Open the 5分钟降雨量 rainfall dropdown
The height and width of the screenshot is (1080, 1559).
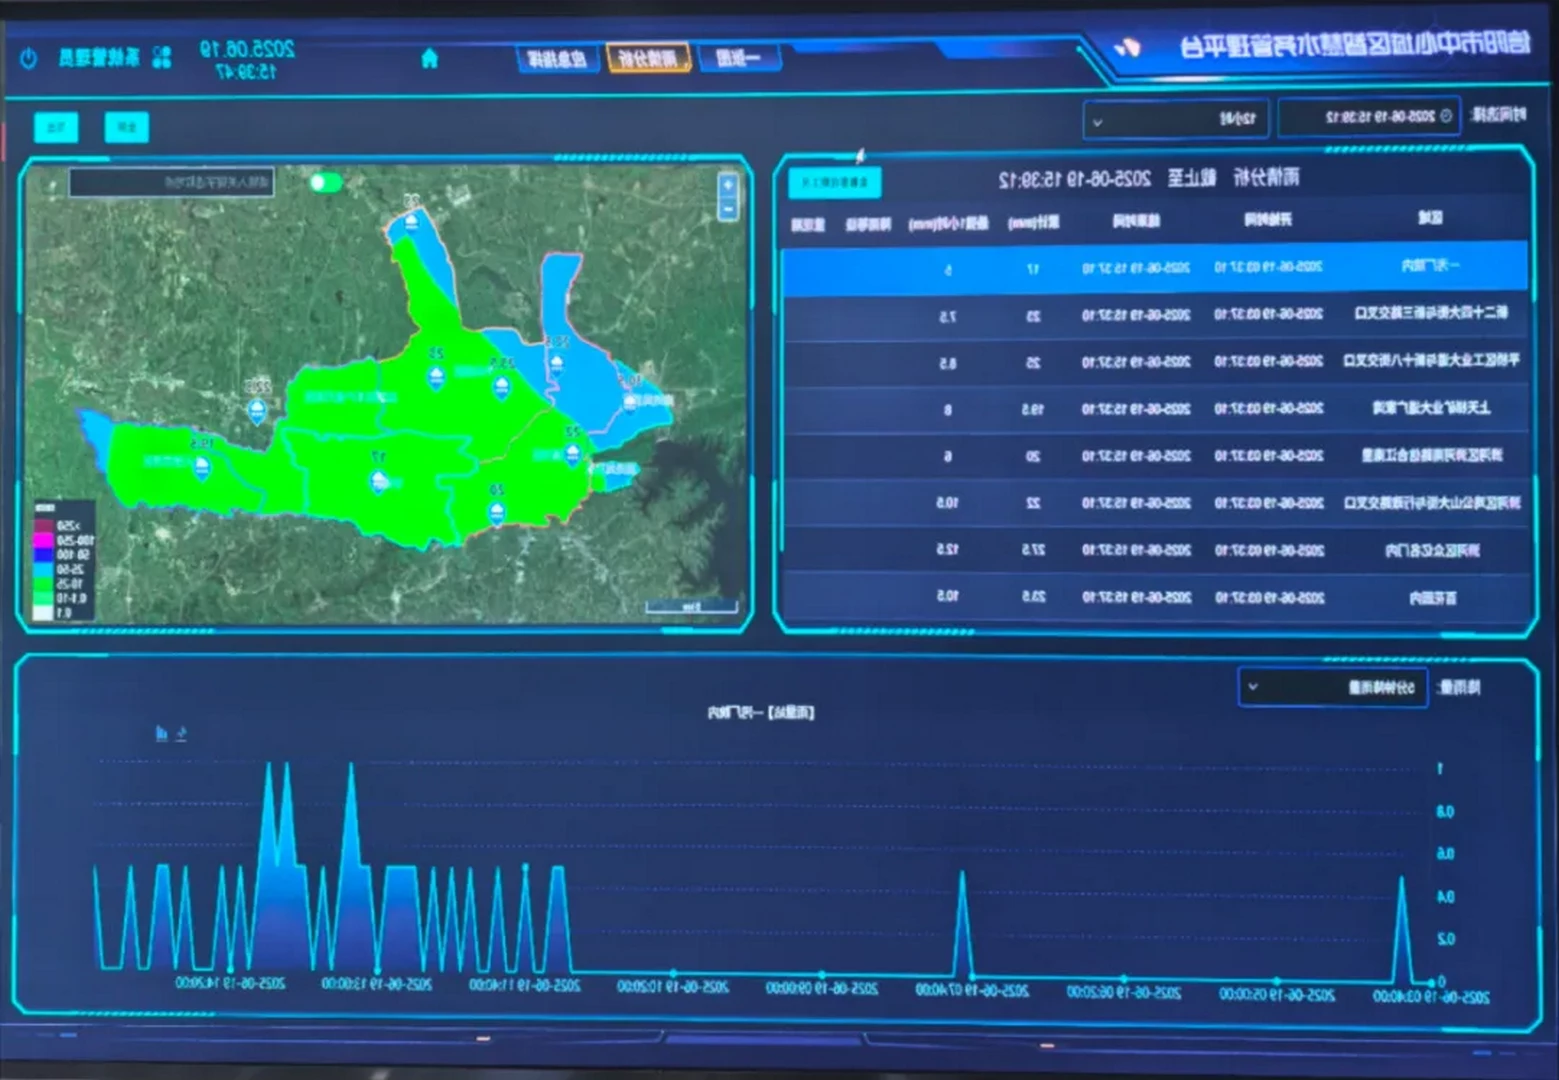[x=1332, y=687]
